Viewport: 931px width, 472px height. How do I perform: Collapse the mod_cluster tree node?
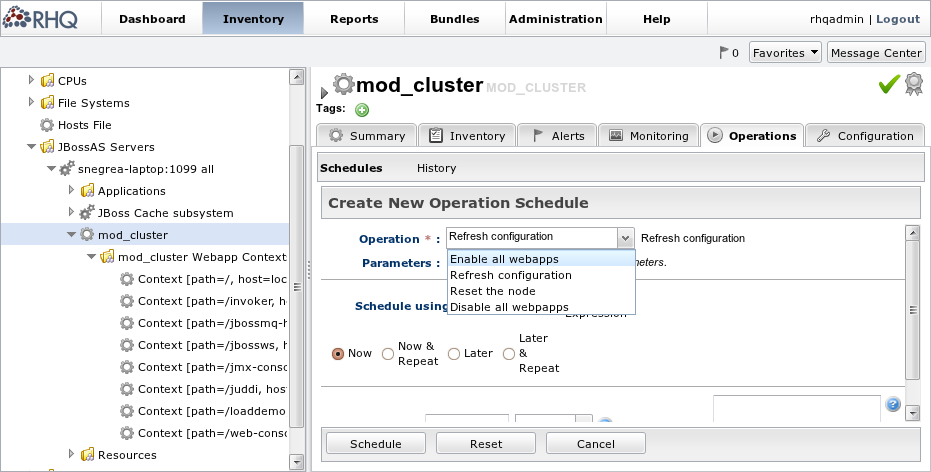(71, 235)
